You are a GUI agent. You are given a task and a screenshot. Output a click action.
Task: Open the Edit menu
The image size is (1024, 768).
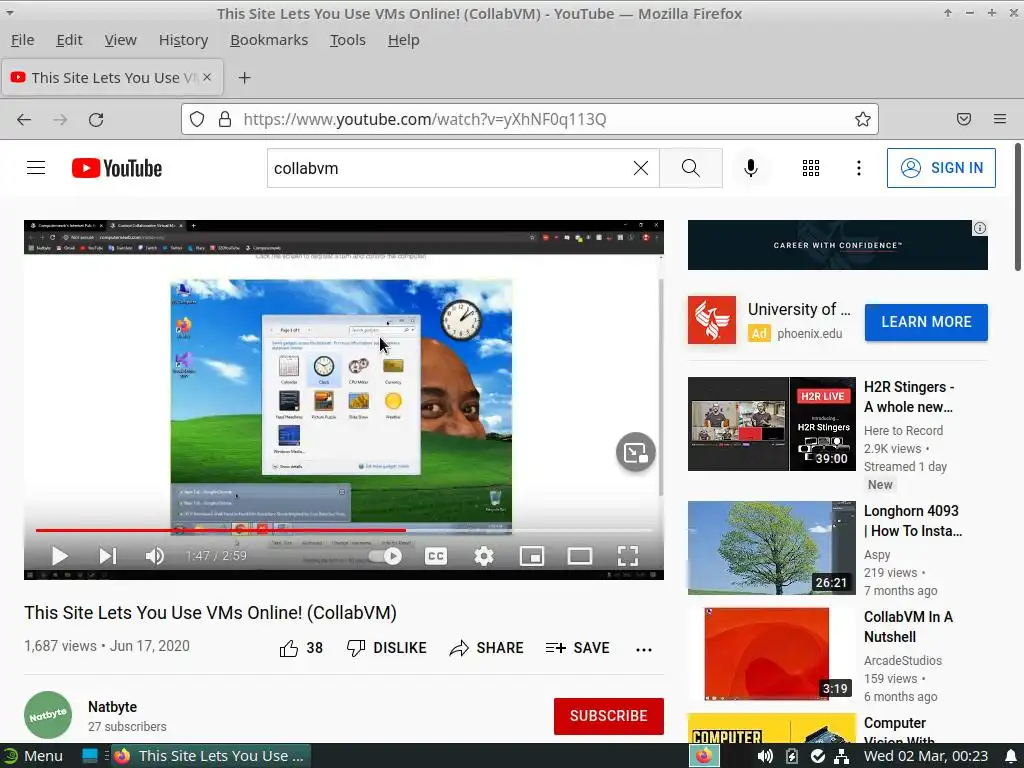(x=69, y=40)
